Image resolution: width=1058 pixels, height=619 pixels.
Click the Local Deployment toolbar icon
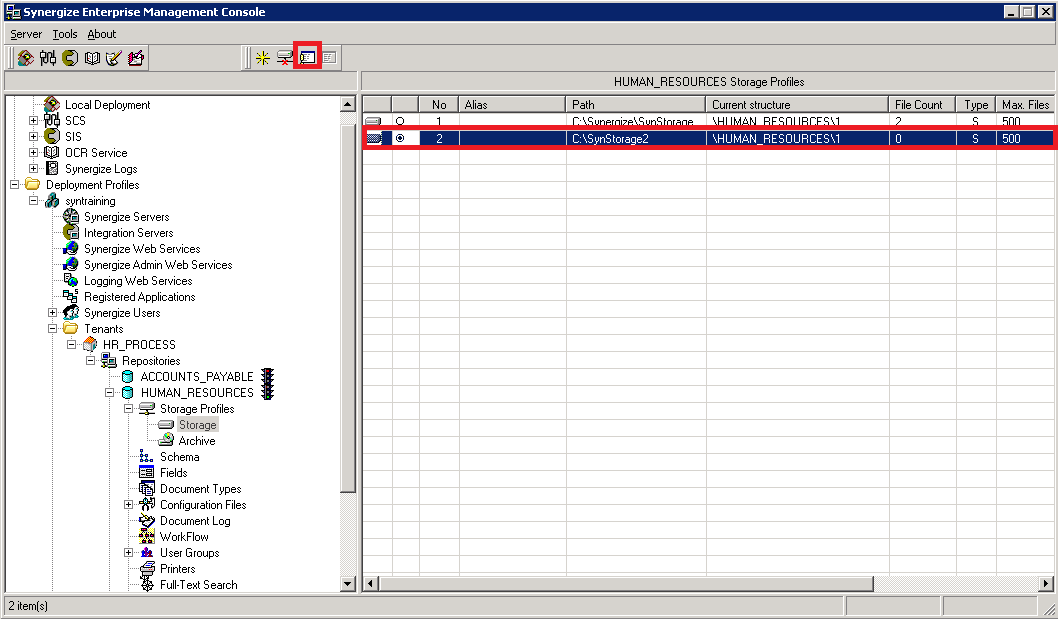[26, 58]
